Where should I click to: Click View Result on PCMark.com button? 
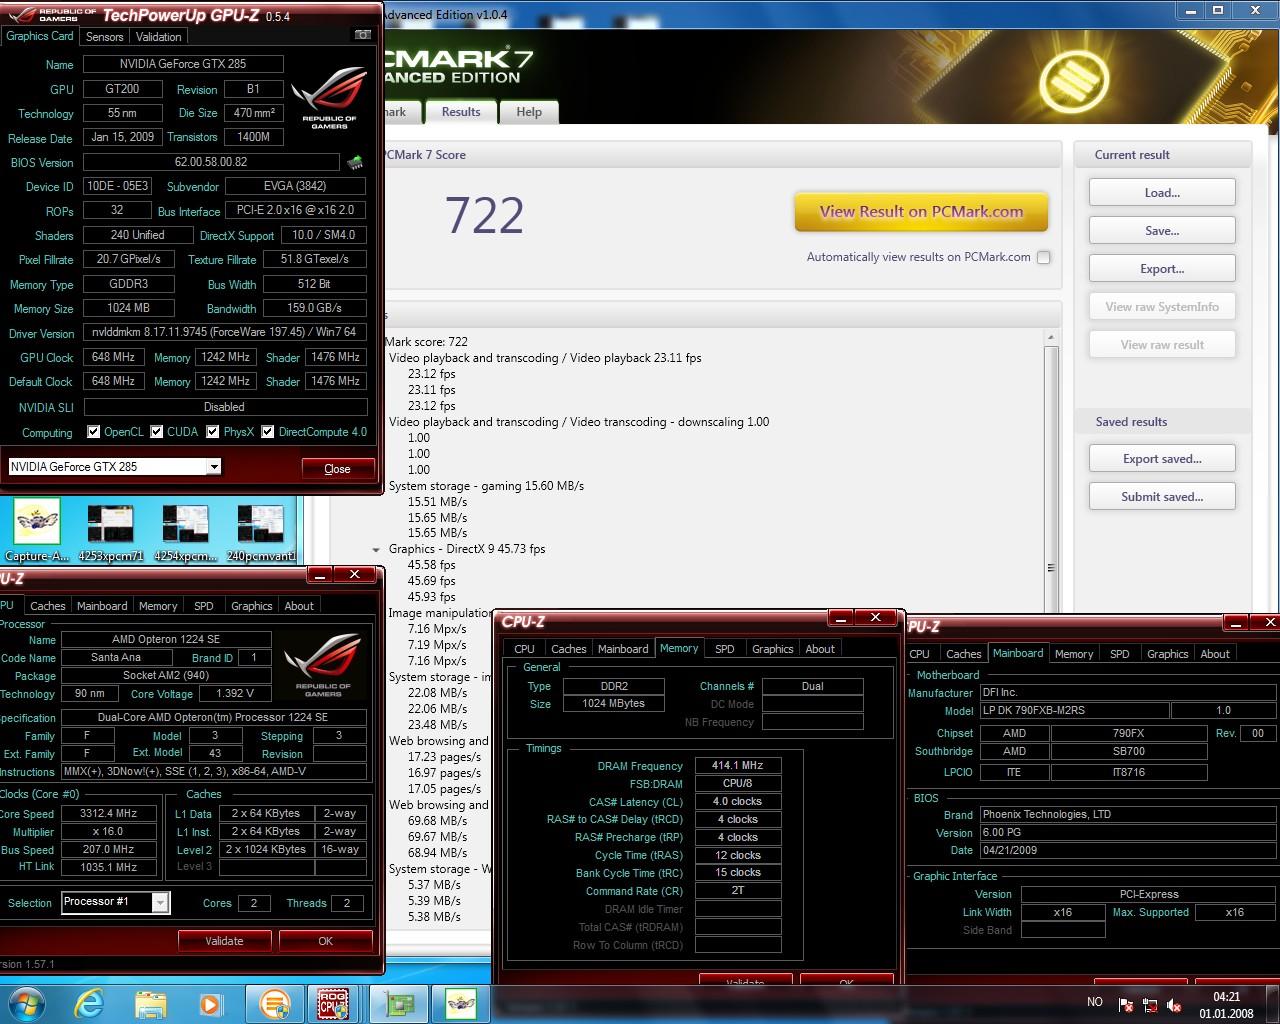921,212
